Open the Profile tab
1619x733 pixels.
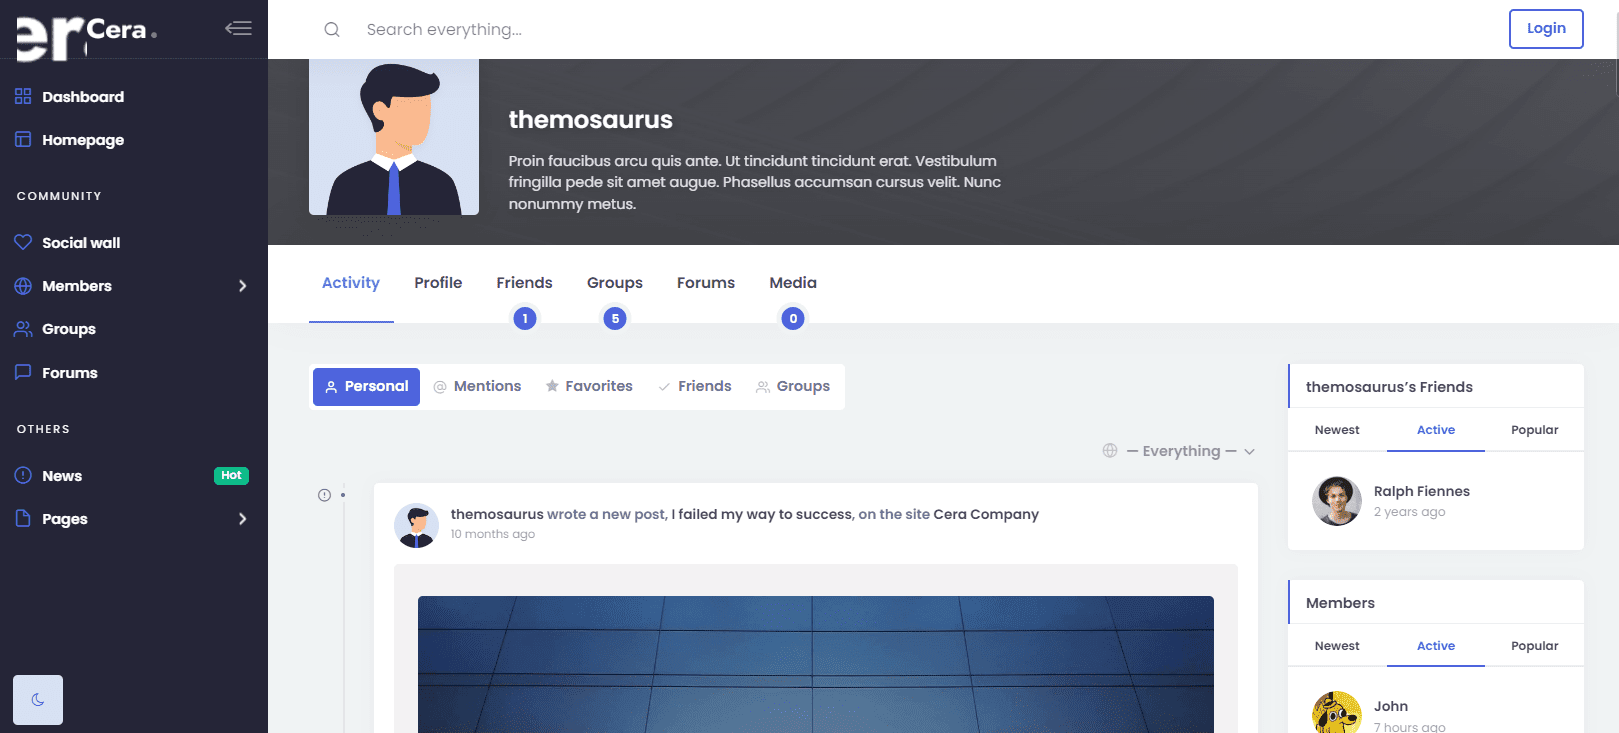point(438,283)
